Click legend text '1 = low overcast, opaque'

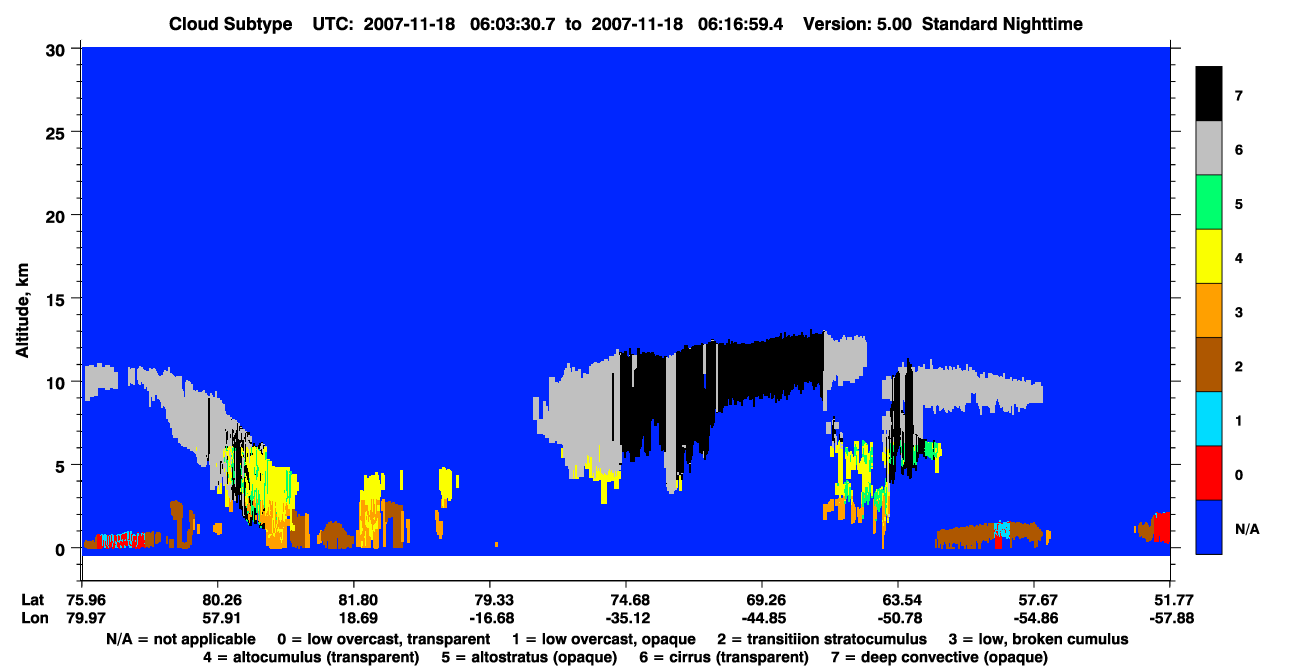pyautogui.click(x=604, y=639)
